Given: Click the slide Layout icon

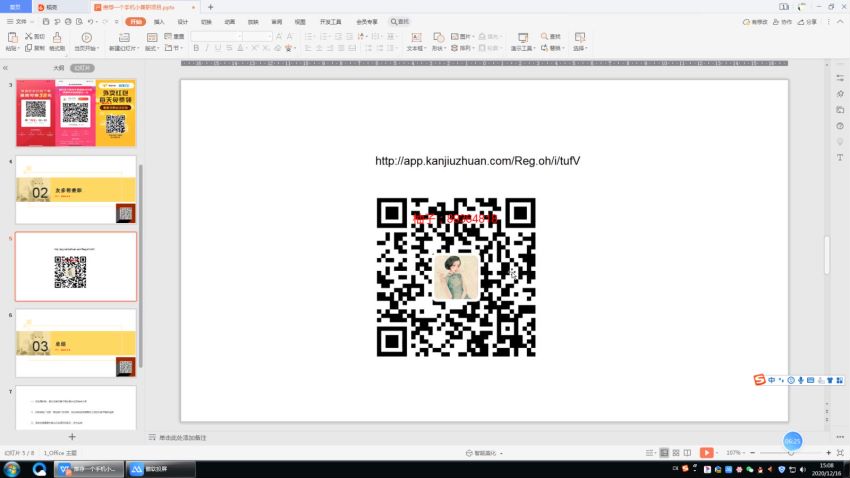Looking at the screenshot, I should [x=152, y=37].
